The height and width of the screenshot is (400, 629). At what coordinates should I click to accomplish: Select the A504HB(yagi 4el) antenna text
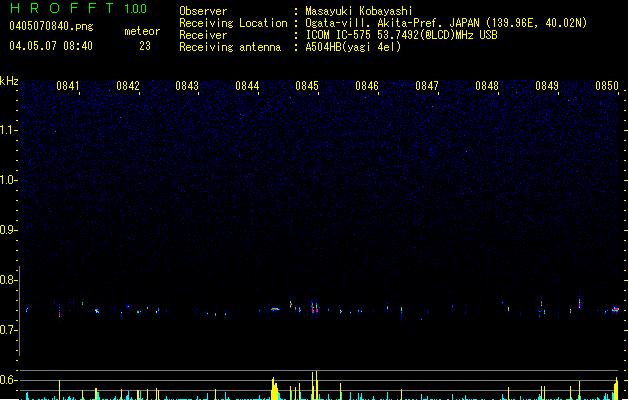coord(353,47)
